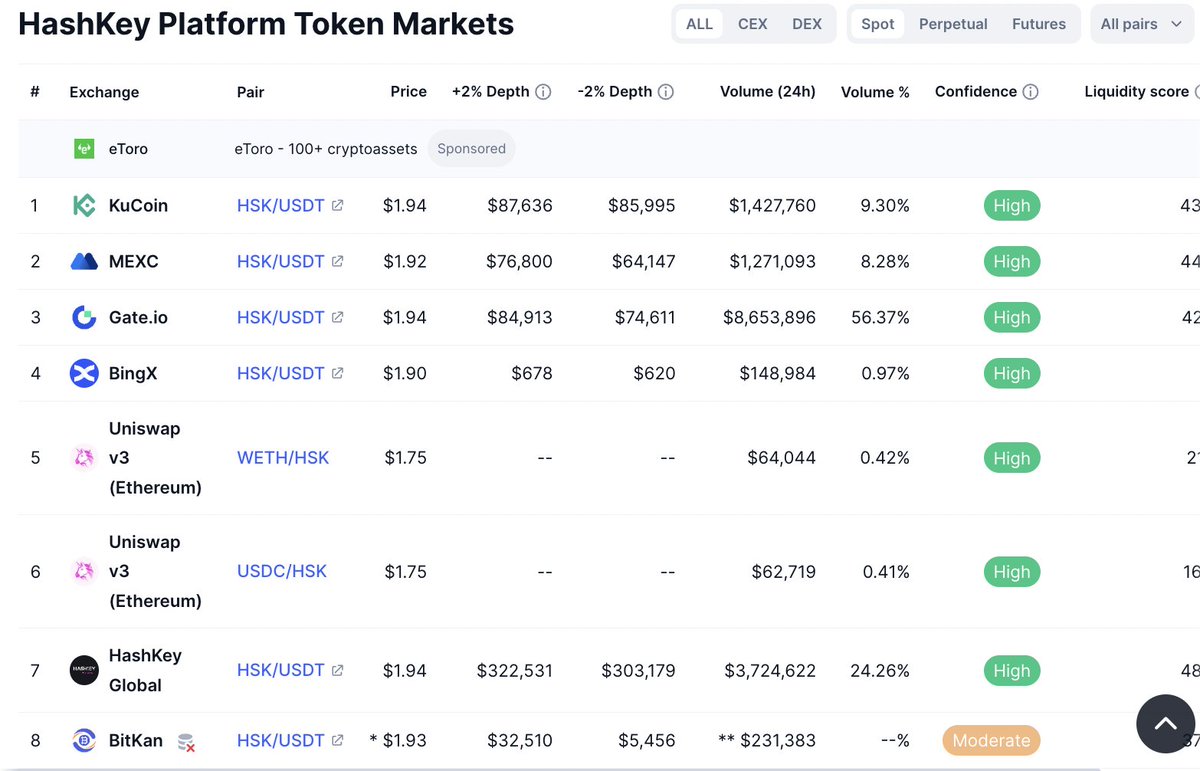1200x771 pixels.
Task: Open HashKey Global HSK/USDT pair link
Action: coord(281,670)
